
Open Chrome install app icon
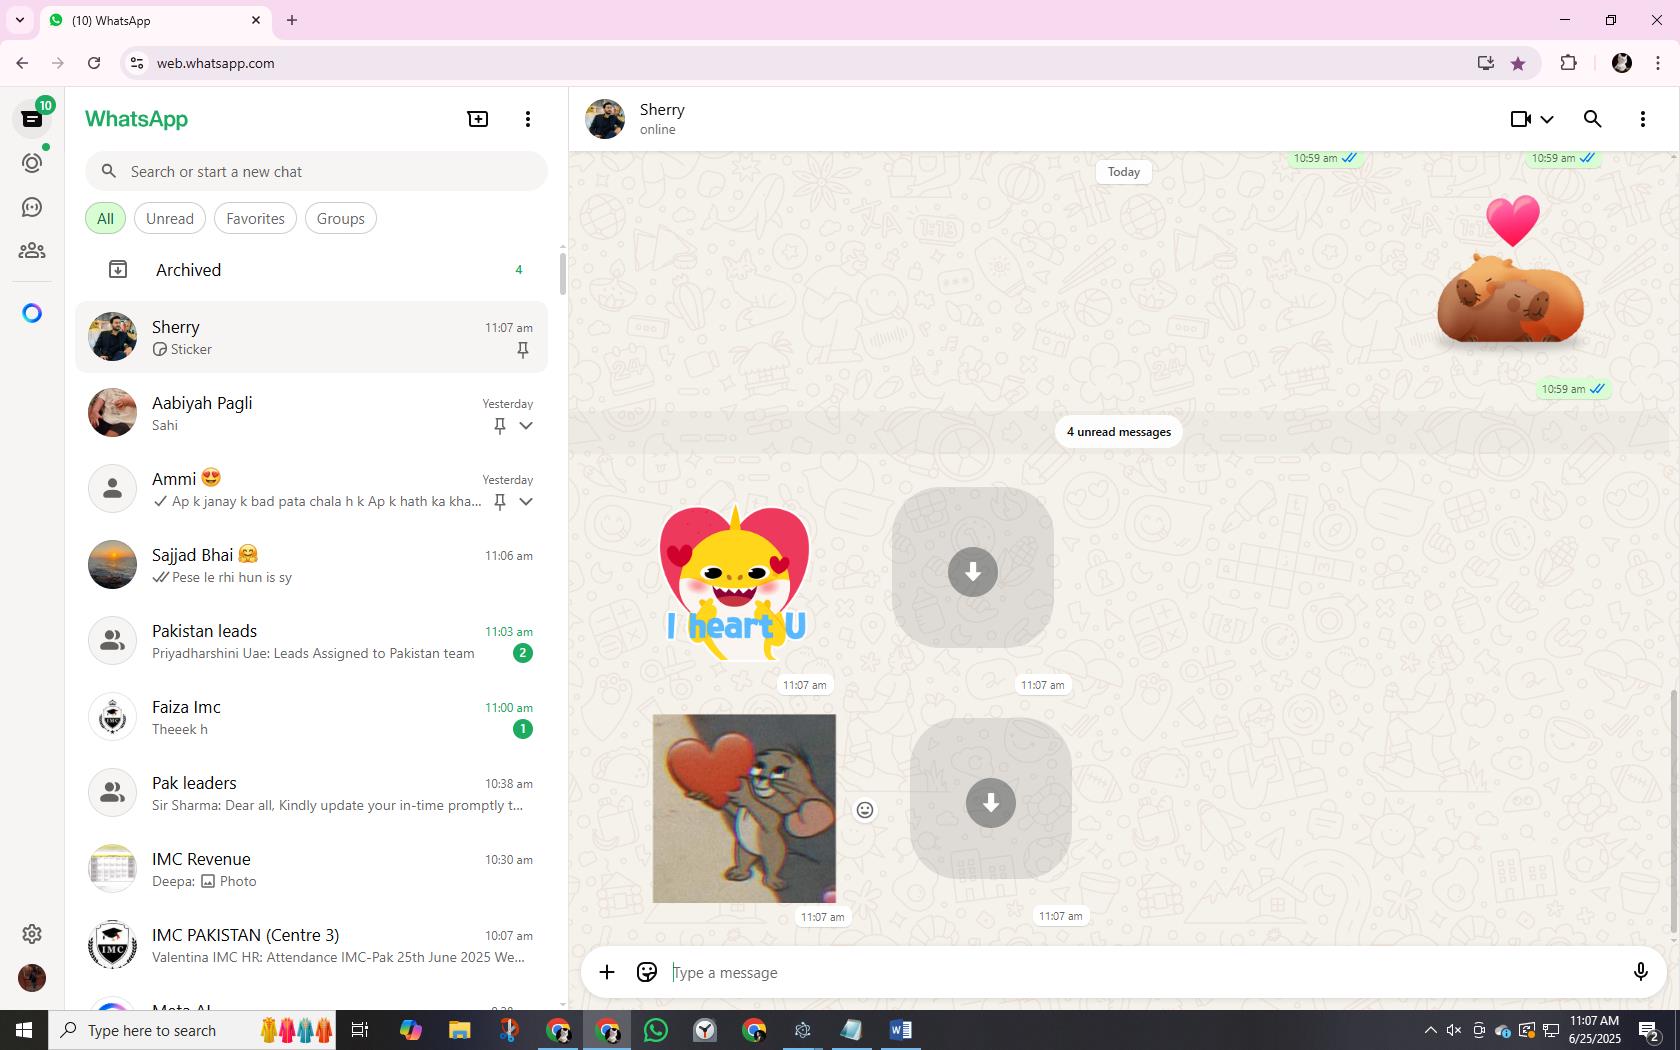tap(1486, 63)
